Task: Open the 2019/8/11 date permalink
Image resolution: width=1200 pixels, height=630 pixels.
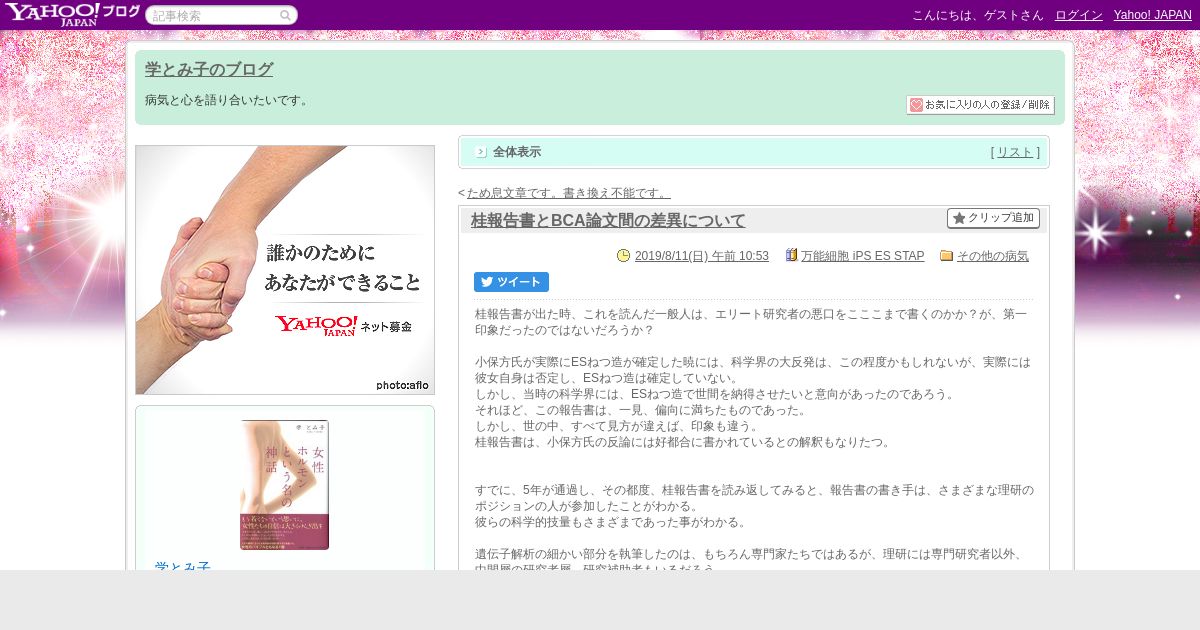Action: 702,256
